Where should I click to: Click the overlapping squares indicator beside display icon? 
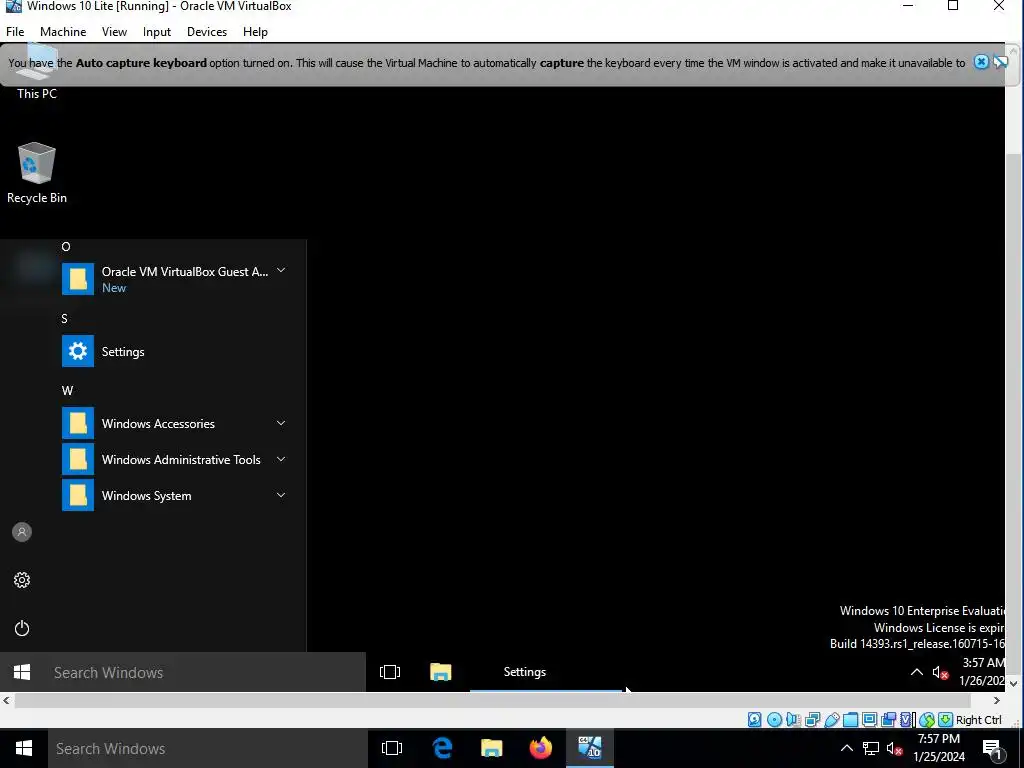pos(888,720)
